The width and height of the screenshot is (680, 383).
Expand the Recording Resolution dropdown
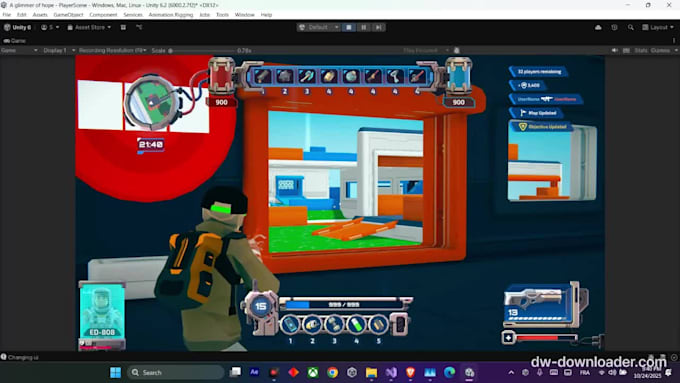pos(113,50)
